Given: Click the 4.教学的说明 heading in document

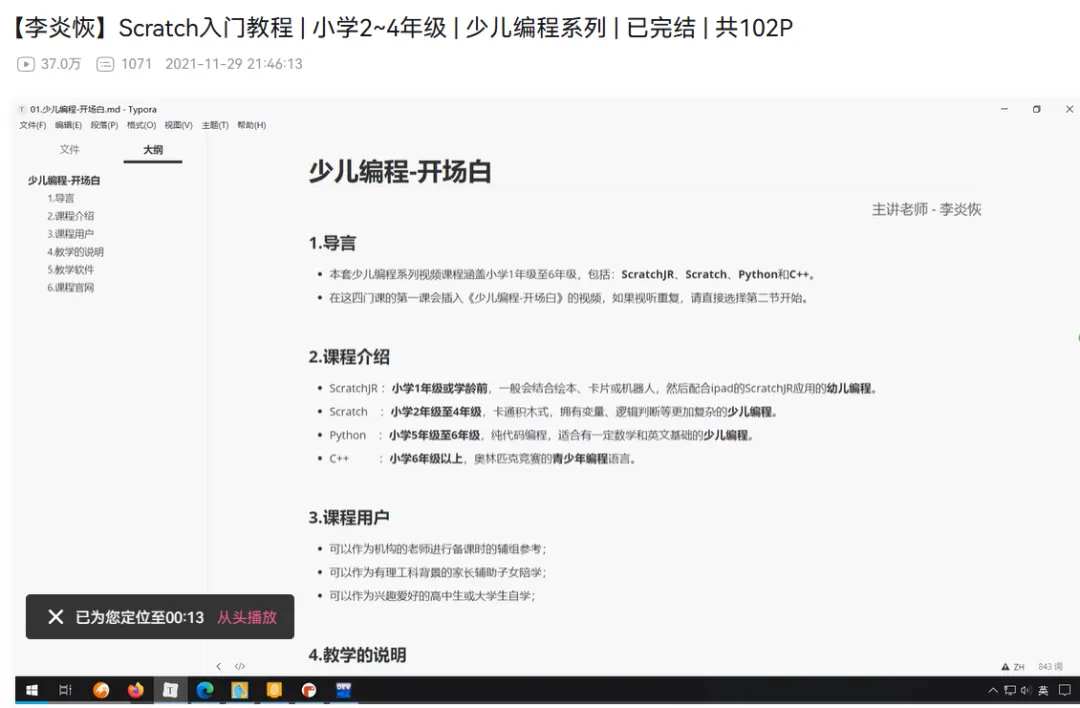Looking at the screenshot, I should (x=357, y=654).
